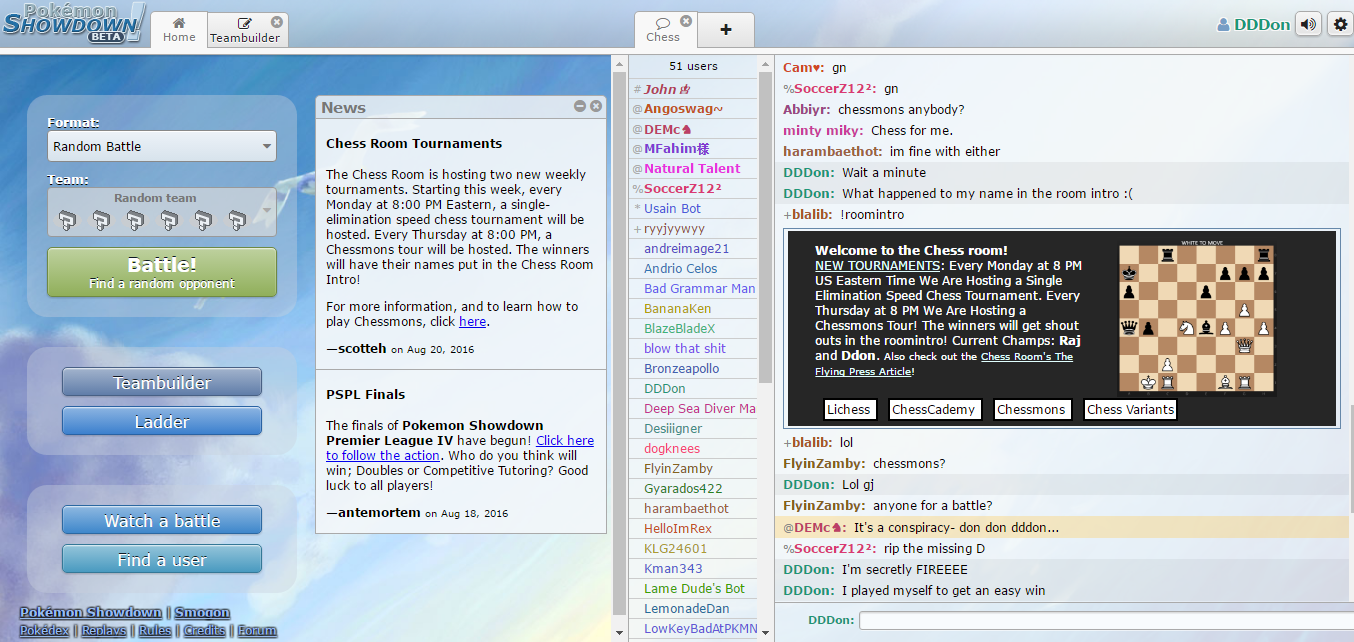Open the Forum footer link
Viewport: 1354px width, 642px height.
(257, 631)
